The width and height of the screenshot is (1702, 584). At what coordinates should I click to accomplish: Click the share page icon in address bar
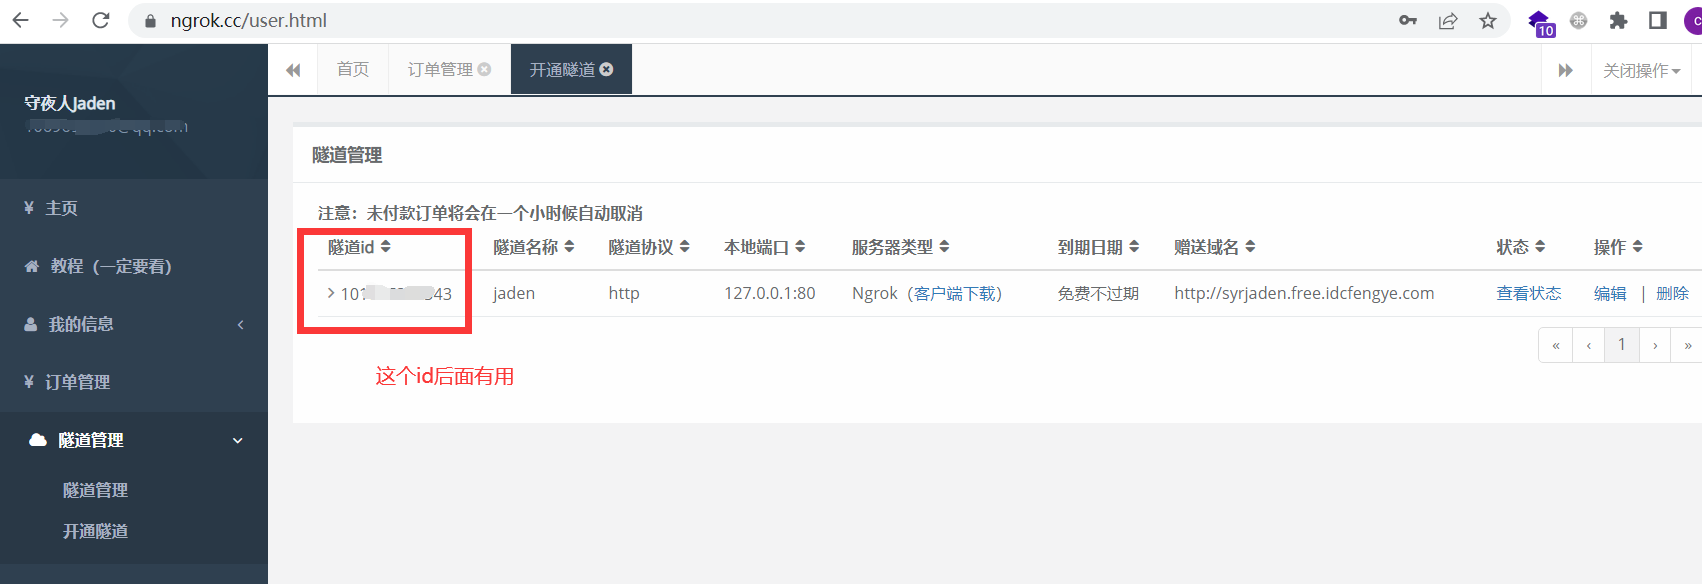1448,20
